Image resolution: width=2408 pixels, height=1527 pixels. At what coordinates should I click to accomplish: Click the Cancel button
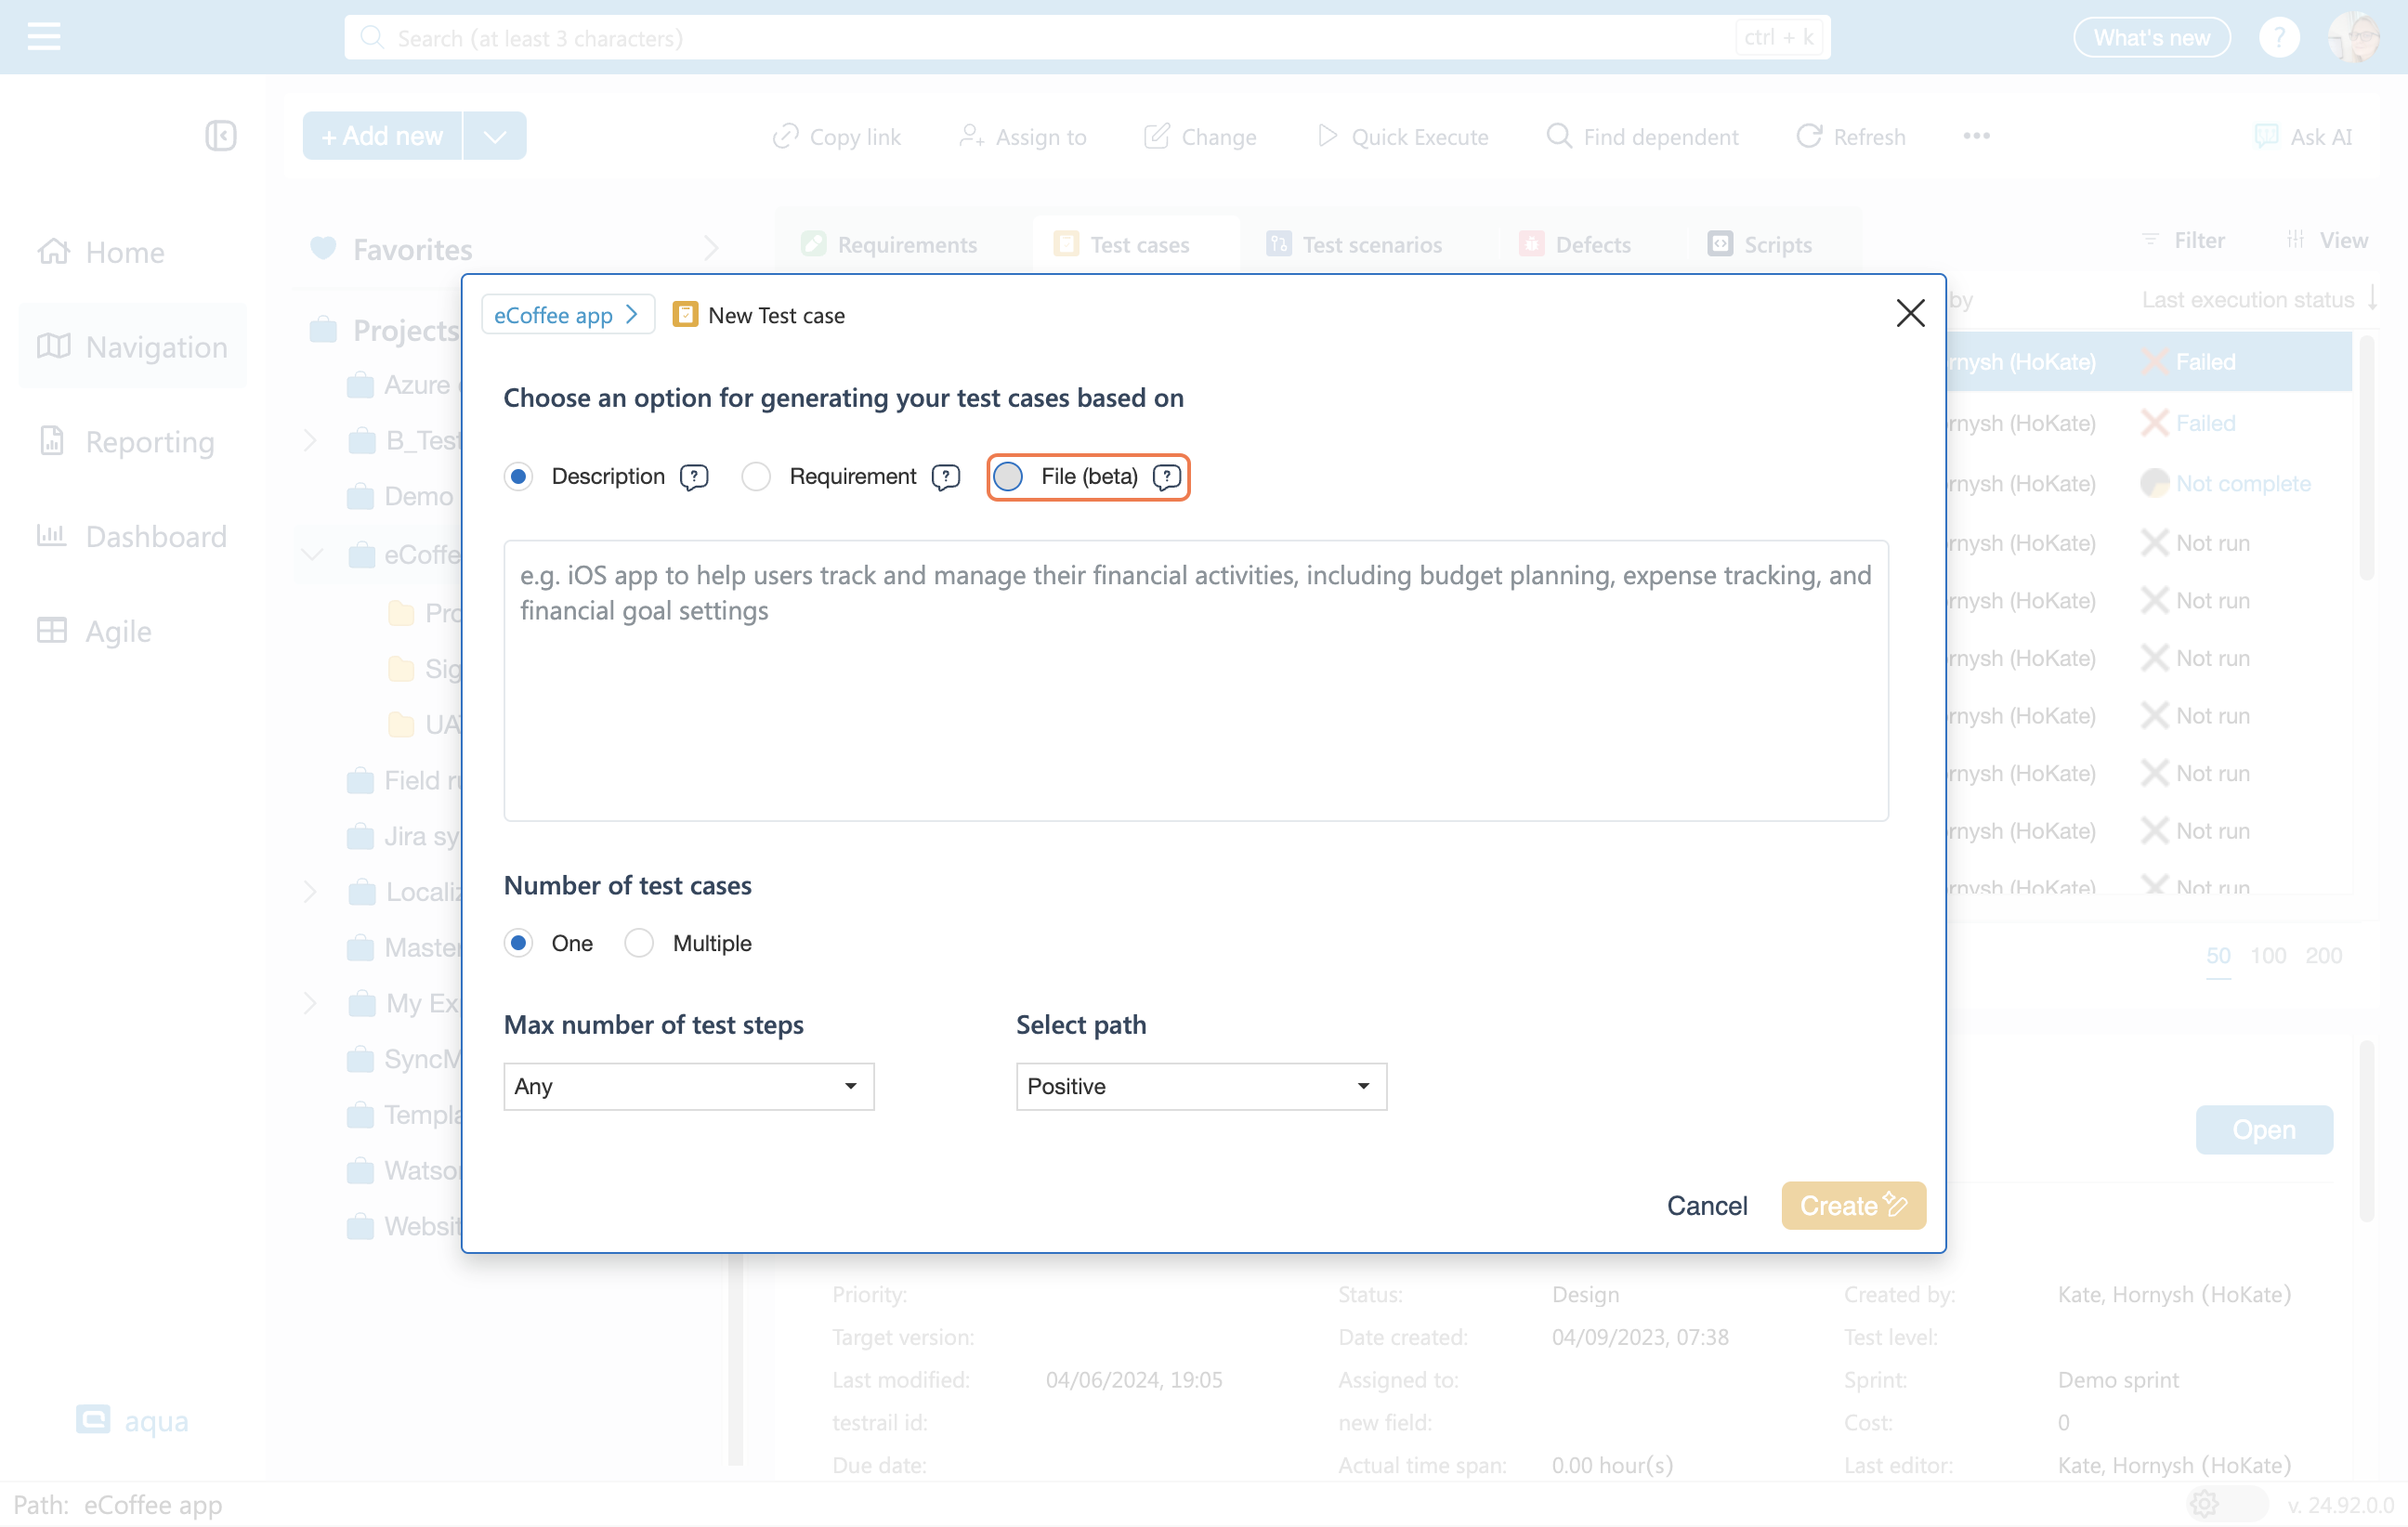[x=1706, y=1206]
